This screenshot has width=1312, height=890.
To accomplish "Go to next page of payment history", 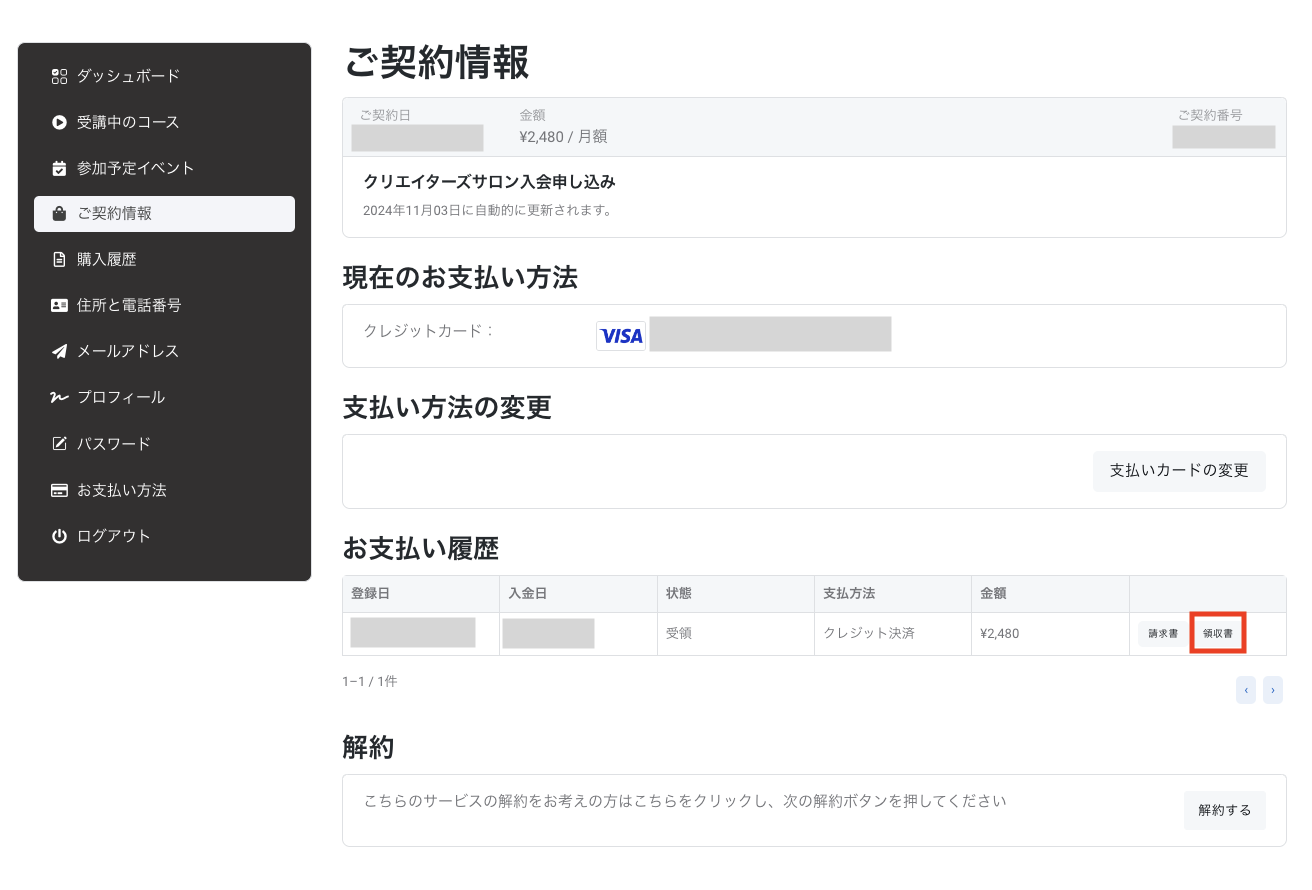I will [x=1272, y=690].
